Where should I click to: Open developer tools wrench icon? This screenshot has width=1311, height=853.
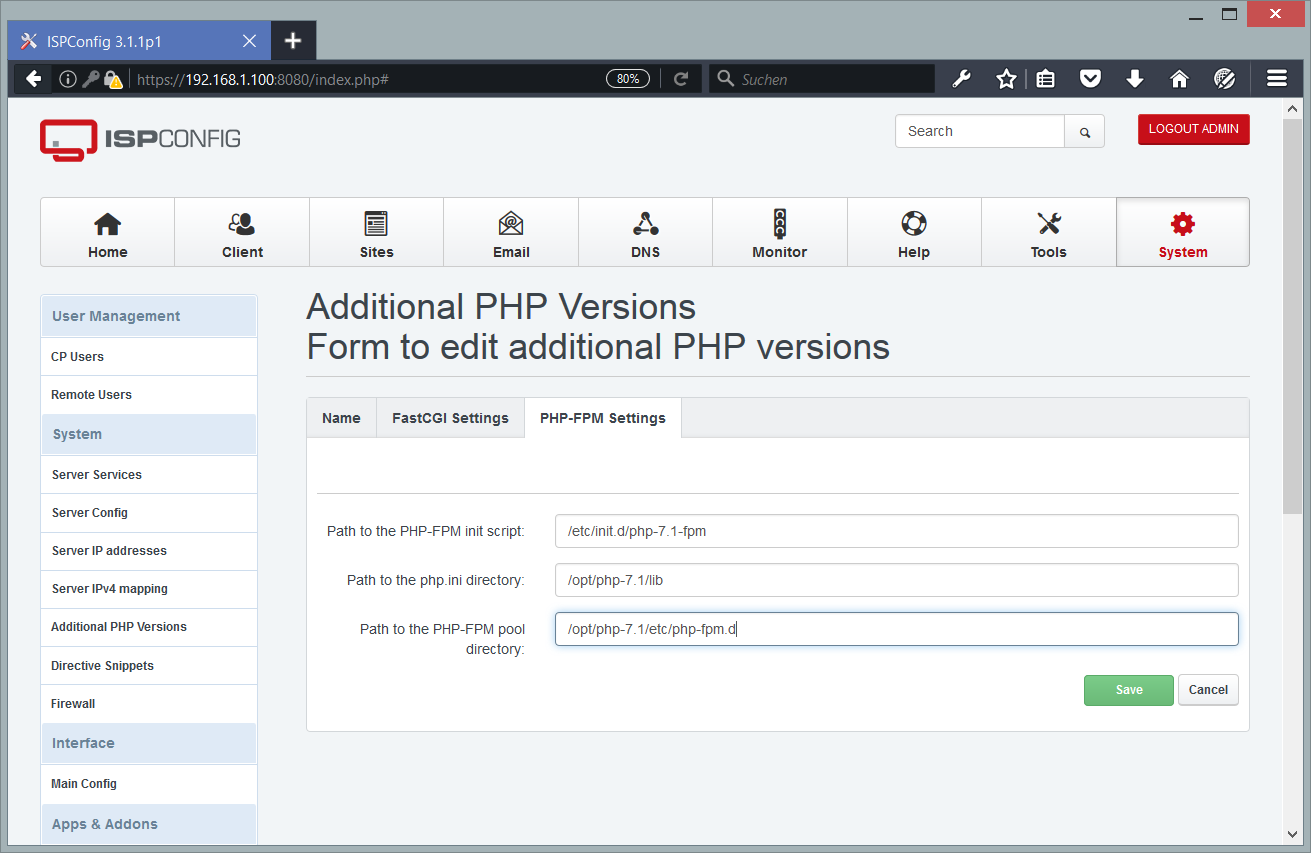coord(962,79)
